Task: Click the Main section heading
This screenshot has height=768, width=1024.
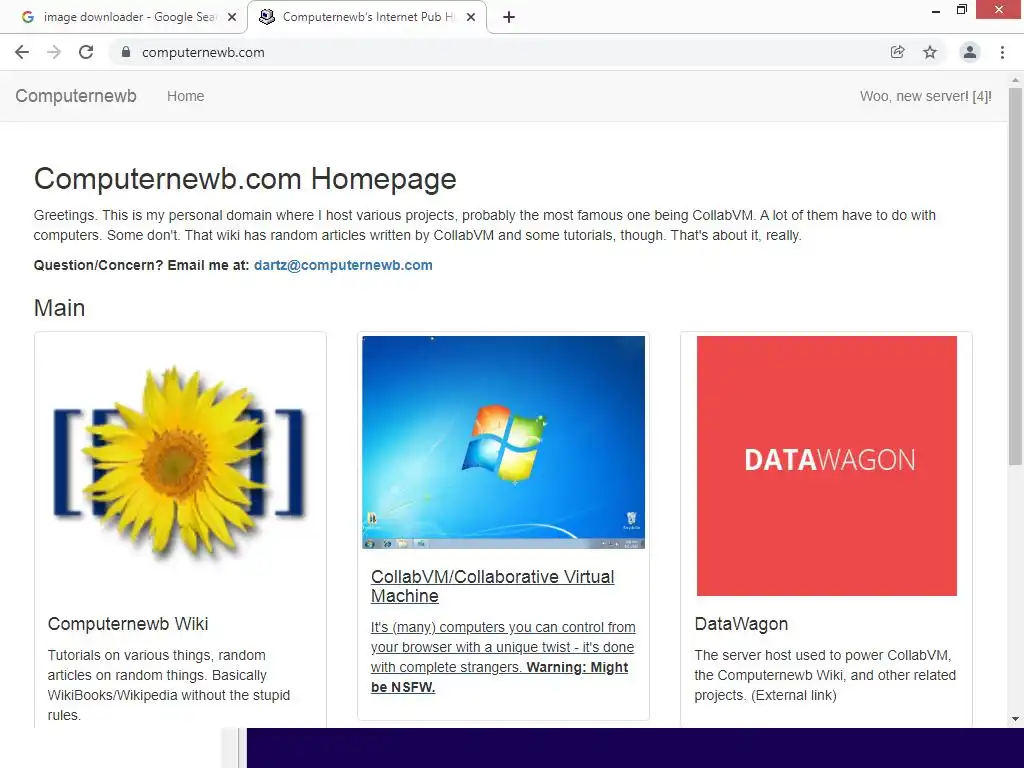Action: coord(59,308)
